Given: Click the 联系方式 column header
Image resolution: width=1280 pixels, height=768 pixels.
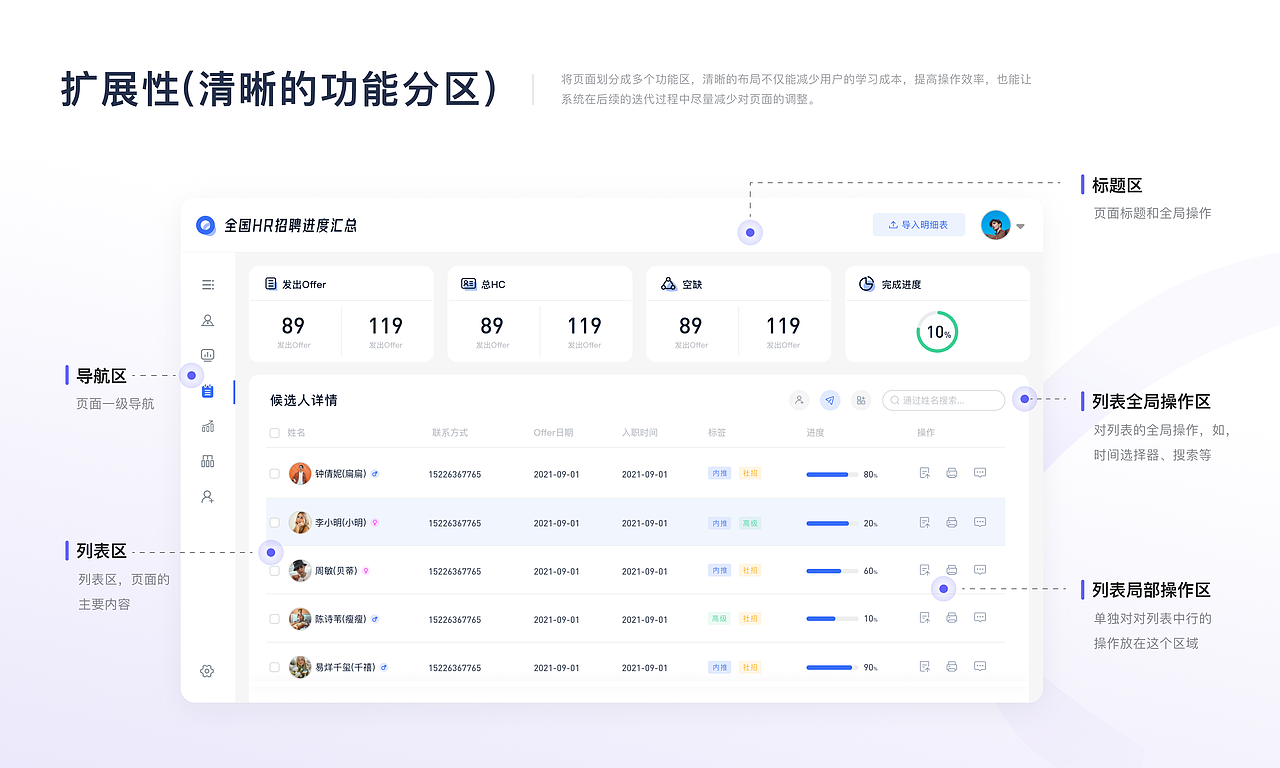Looking at the screenshot, I should 450,433.
